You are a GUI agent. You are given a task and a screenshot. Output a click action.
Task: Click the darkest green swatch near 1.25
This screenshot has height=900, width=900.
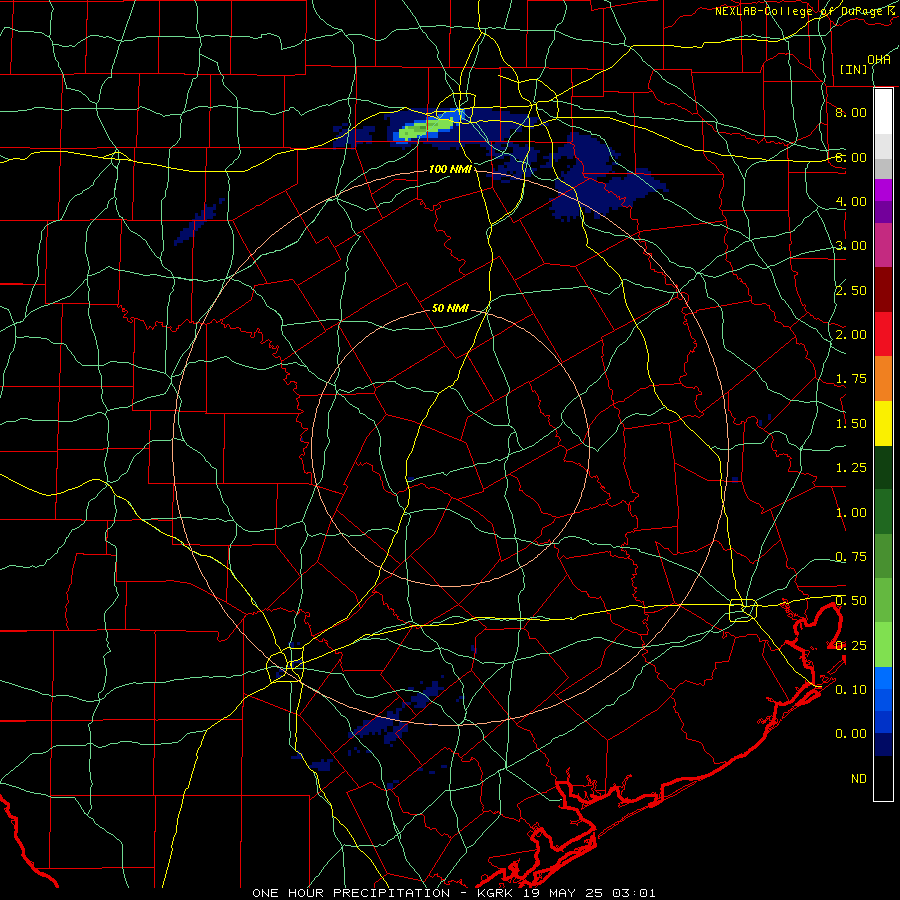(883, 467)
